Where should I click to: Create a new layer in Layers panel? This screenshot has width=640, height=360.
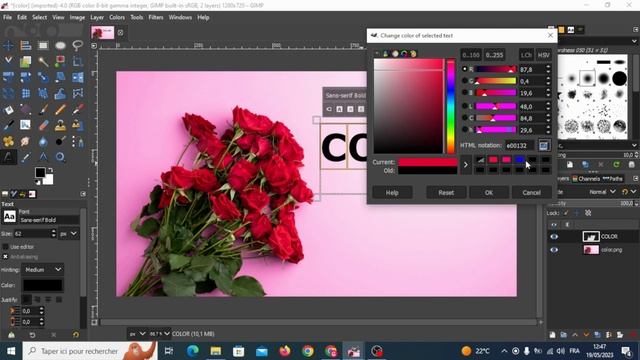coord(552,335)
